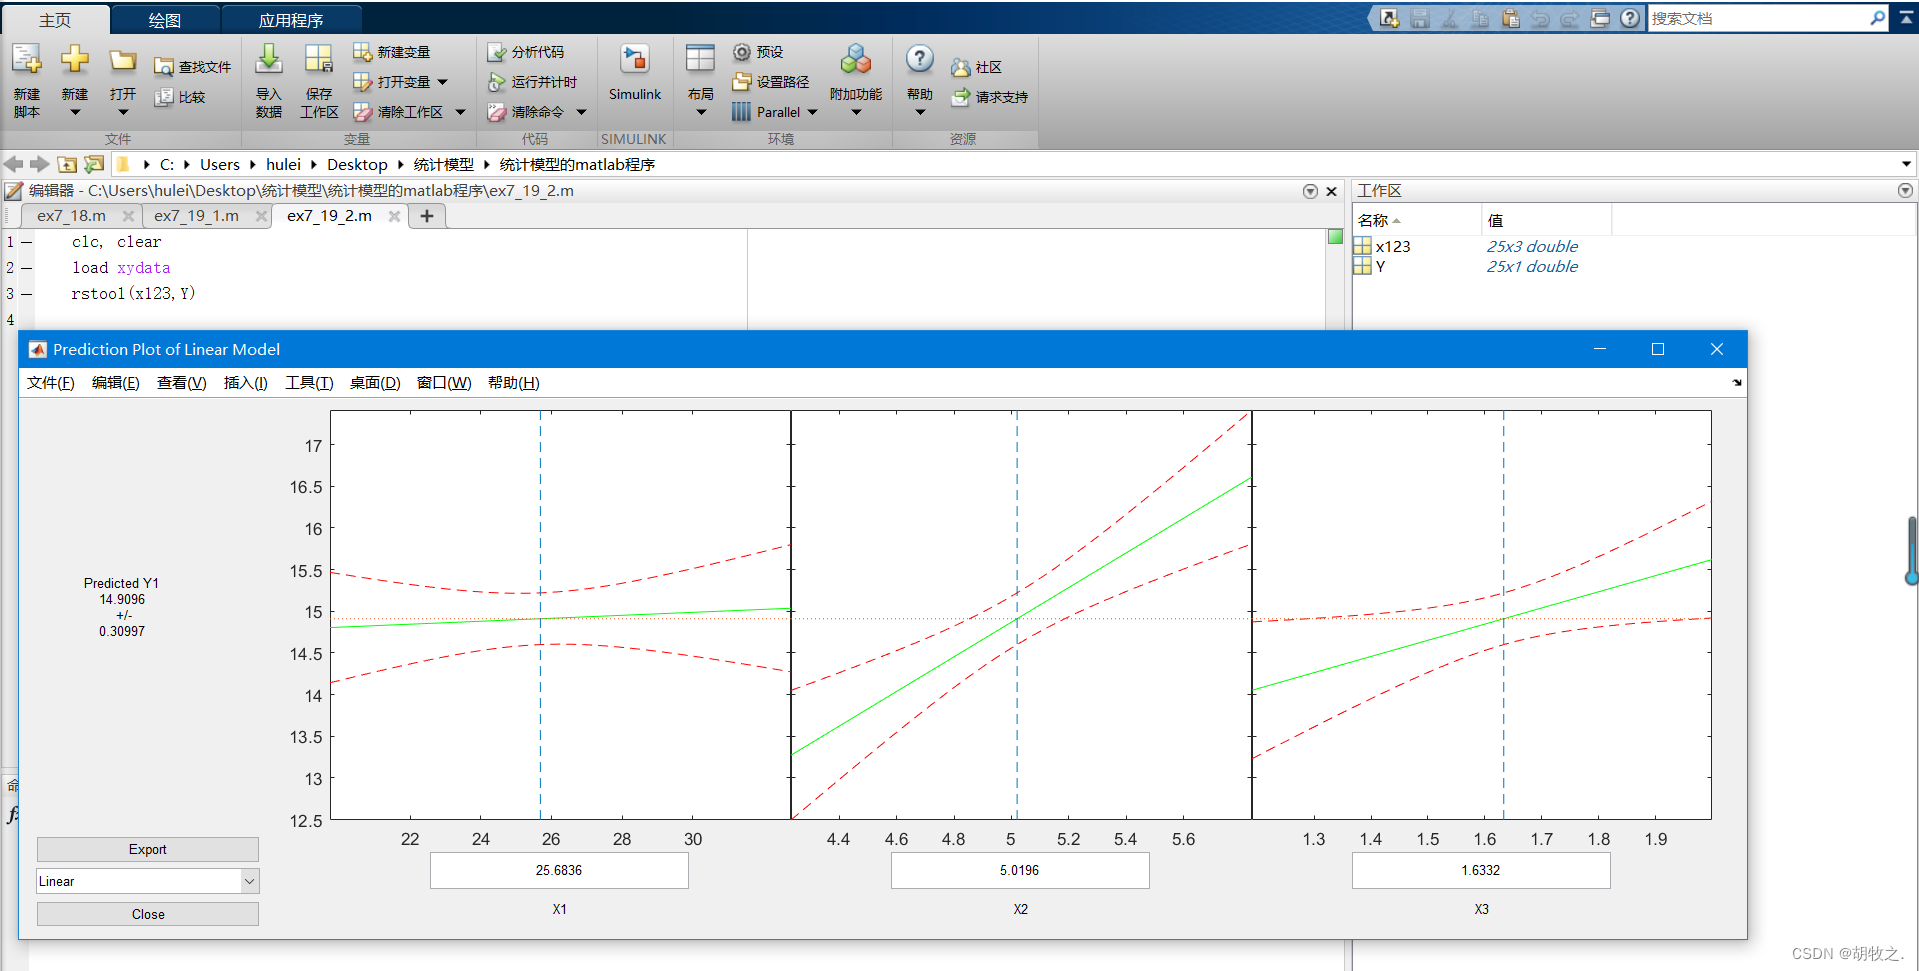Open the 文件(F) menu in figure window
Image resolution: width=1919 pixels, height=971 pixels.
(x=51, y=383)
